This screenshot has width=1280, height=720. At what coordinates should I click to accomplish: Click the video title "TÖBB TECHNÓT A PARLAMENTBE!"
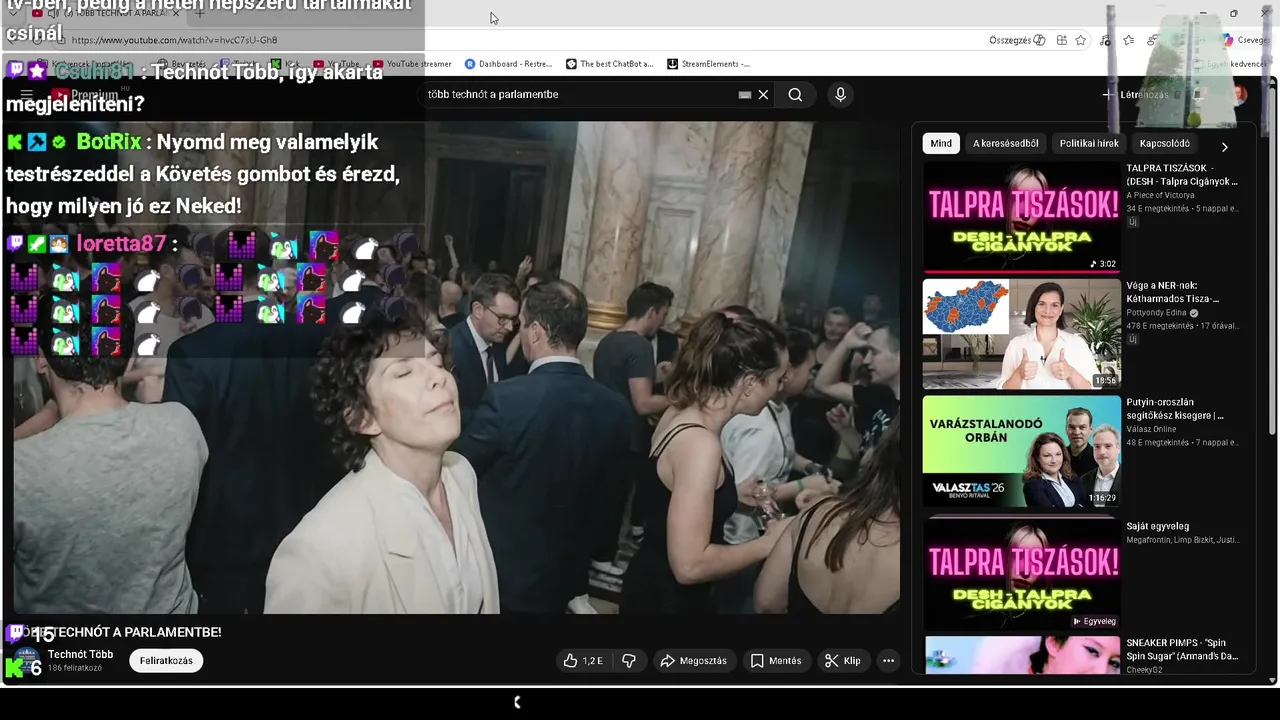click(118, 632)
